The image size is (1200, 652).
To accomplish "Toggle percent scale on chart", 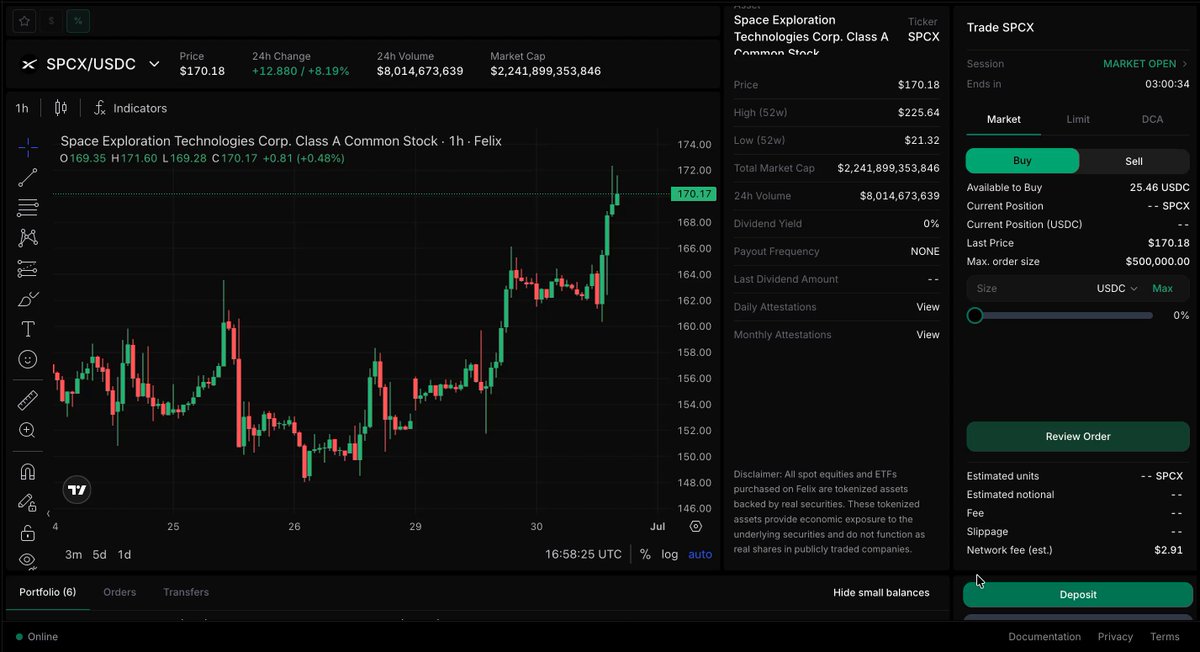I will pos(645,554).
